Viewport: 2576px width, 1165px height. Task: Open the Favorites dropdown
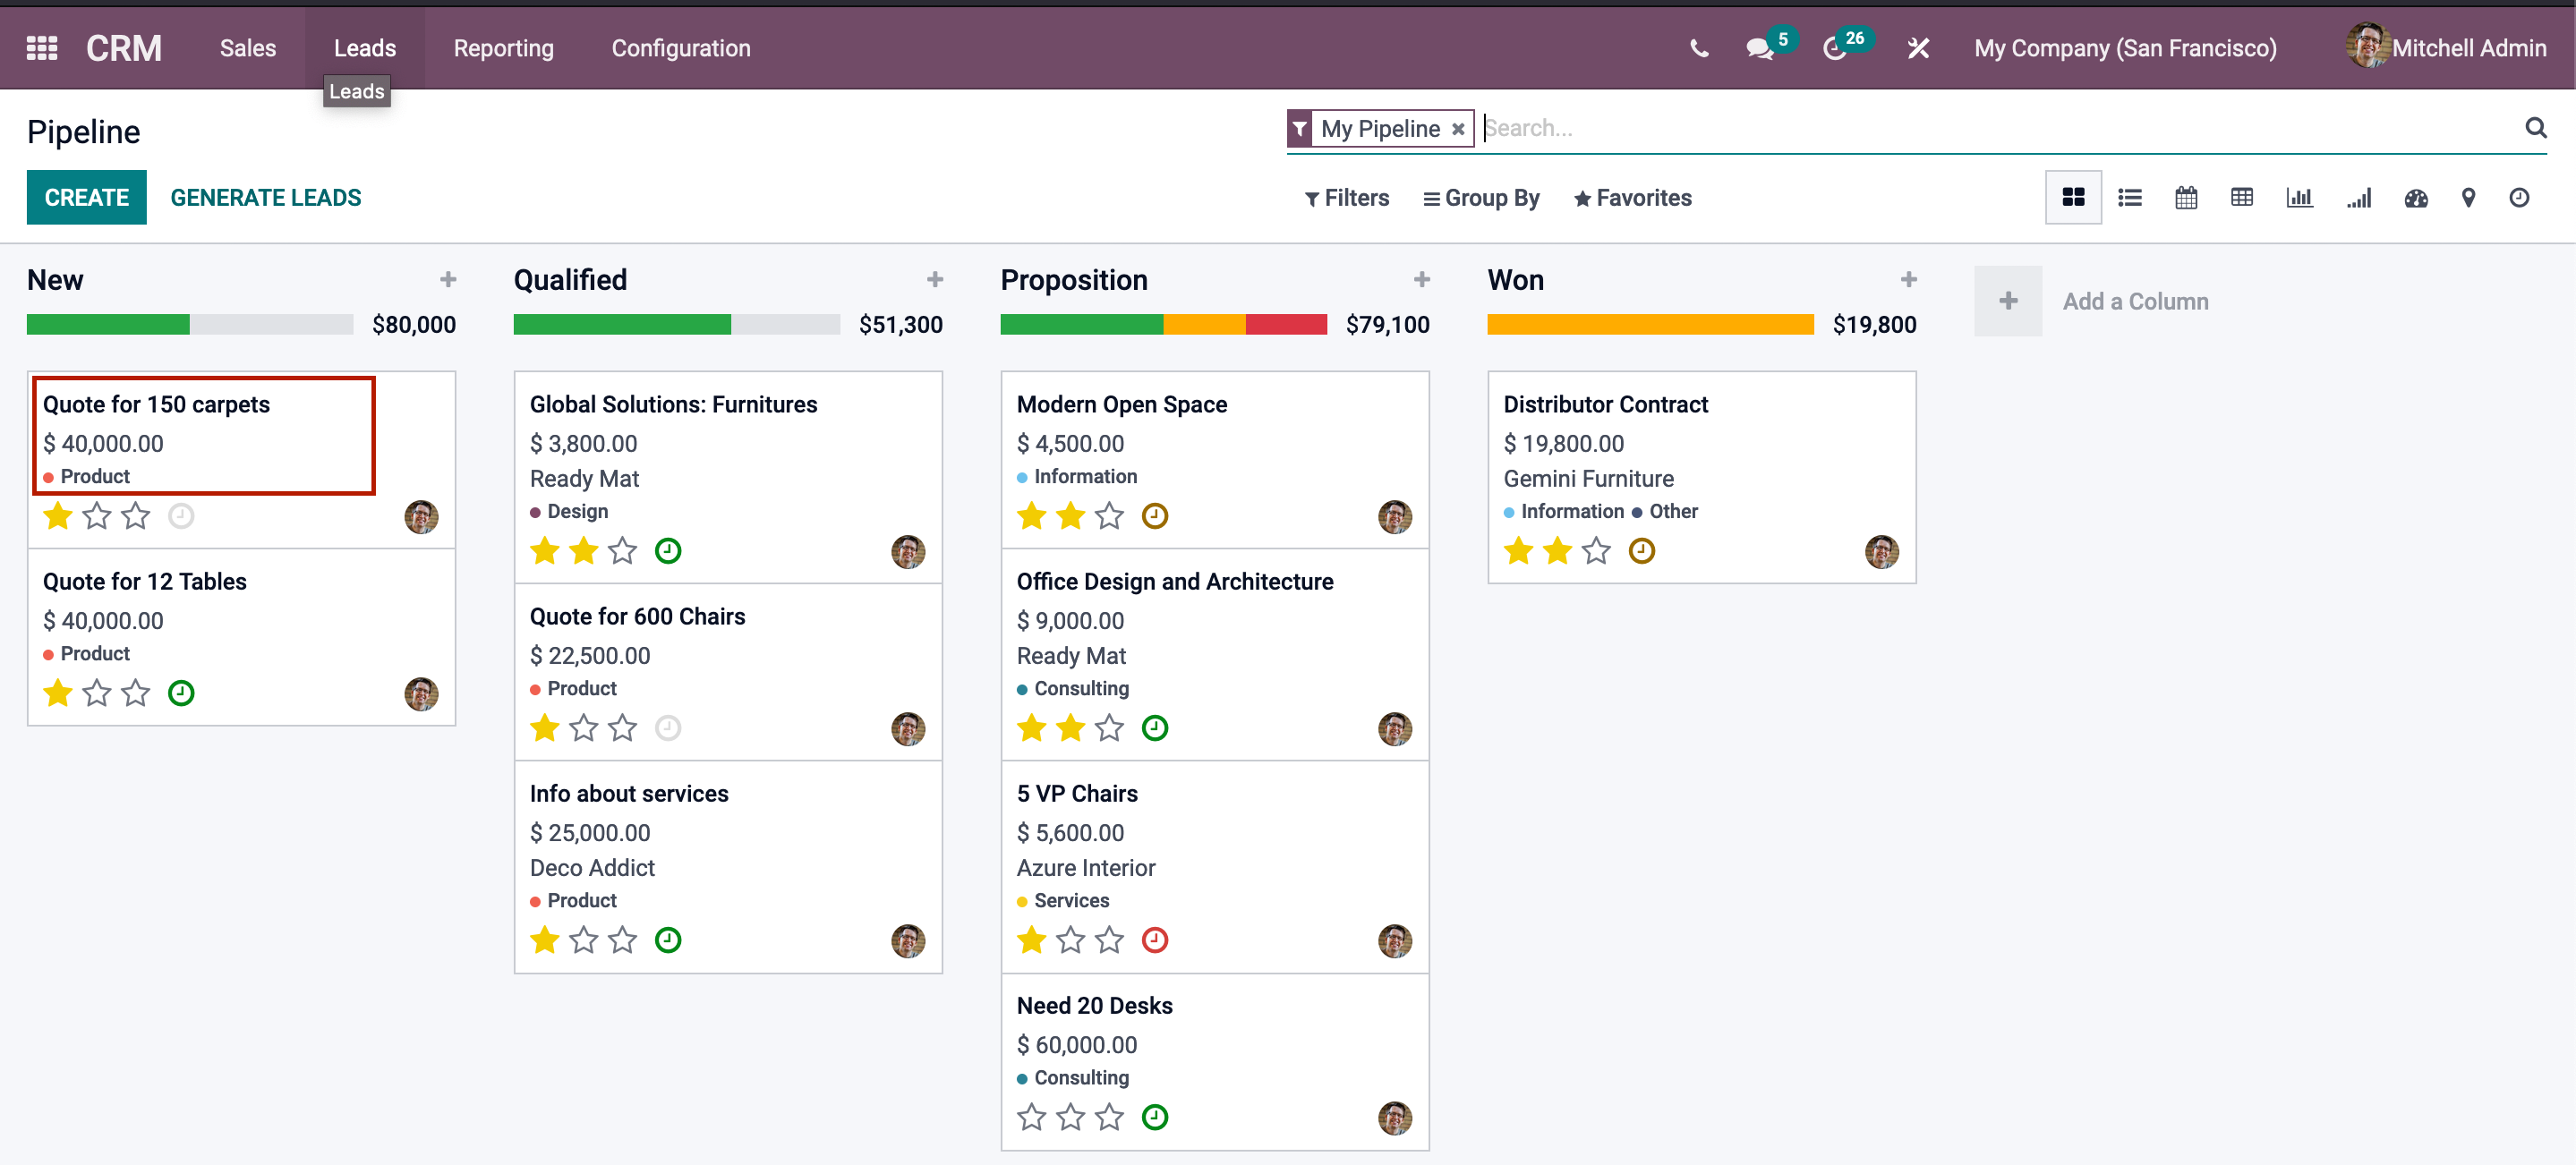coord(1632,198)
